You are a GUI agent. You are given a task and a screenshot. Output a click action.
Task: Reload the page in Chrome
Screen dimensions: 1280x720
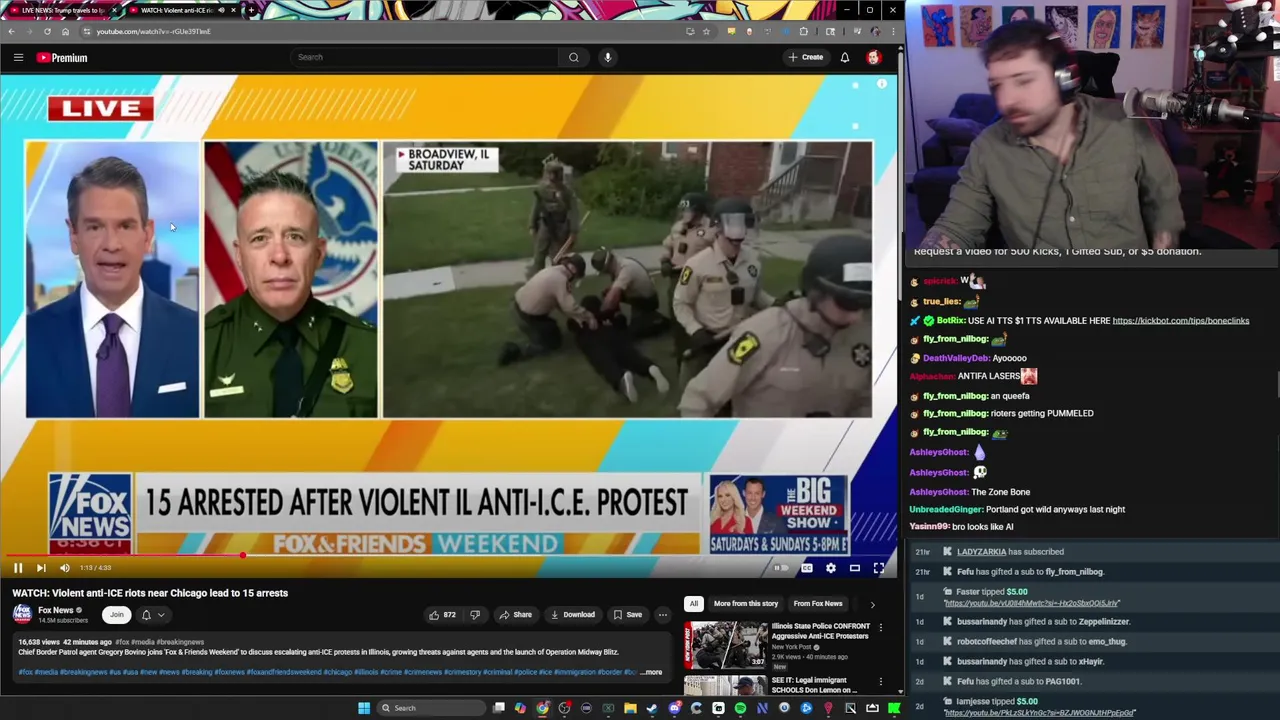click(47, 31)
